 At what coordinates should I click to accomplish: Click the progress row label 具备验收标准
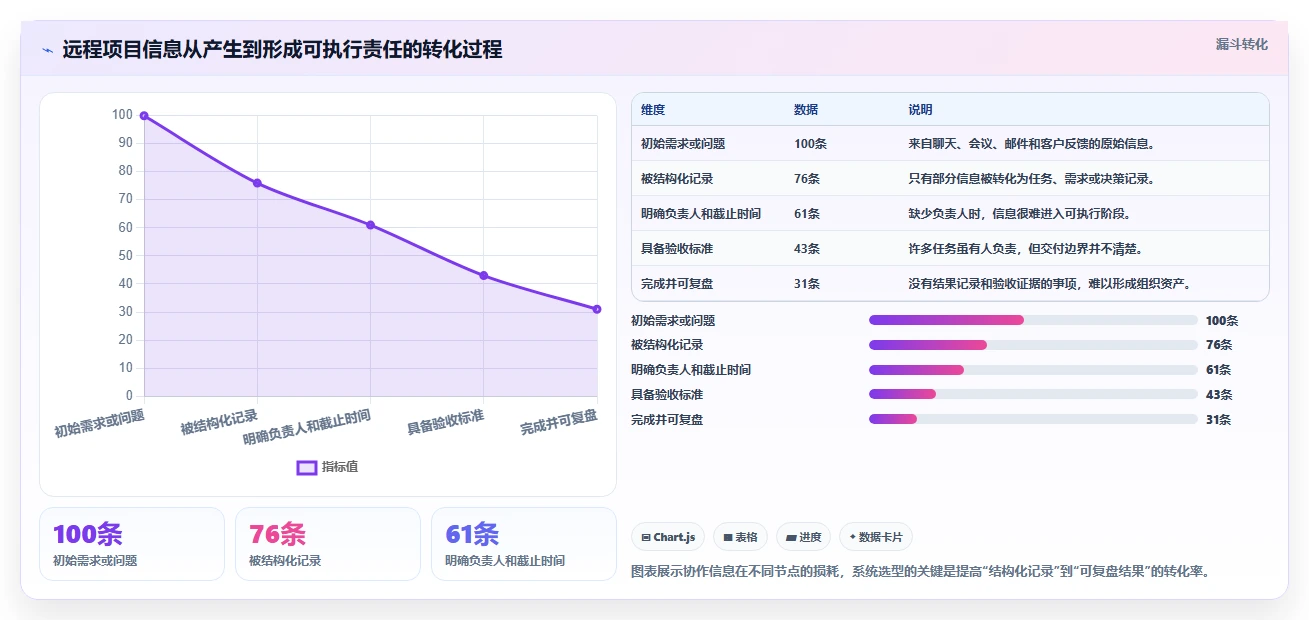pos(667,395)
